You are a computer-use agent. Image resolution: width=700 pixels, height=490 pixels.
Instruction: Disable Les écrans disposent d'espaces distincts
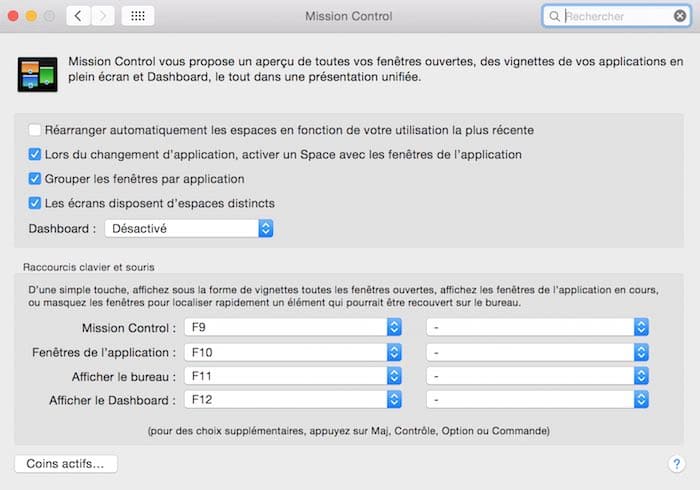tap(34, 203)
